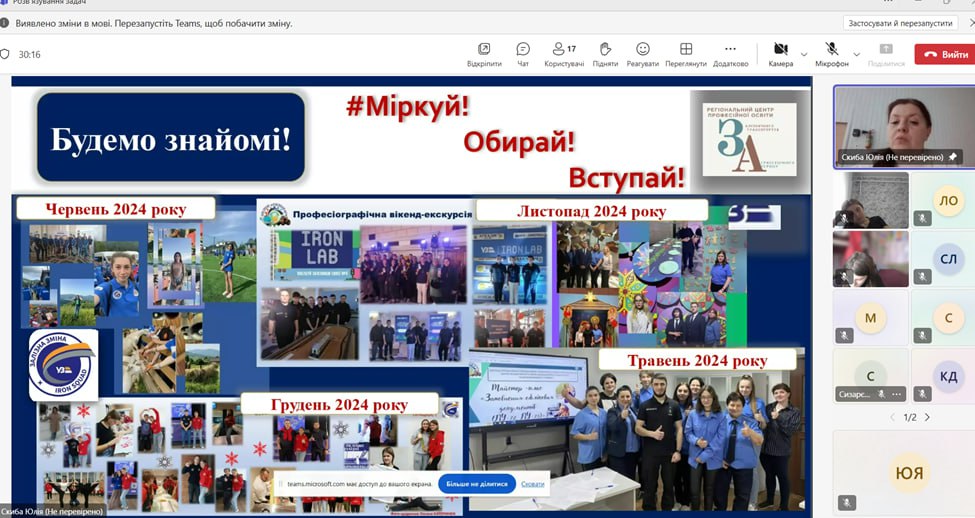Click the muted mic icon on the ЮЯ tile
Viewport: 975px width, 518px height.
click(846, 502)
